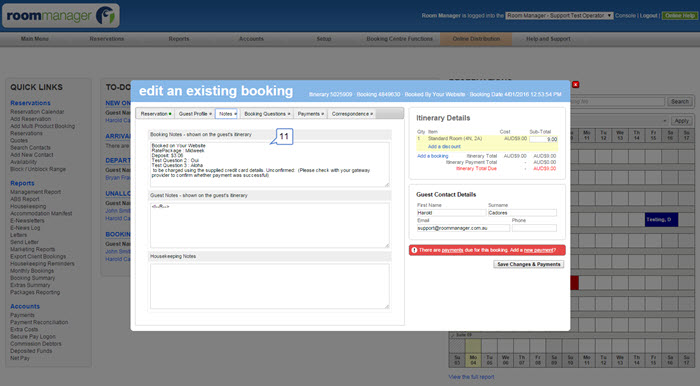Screen dimensions: 700x386
Task: Open the Accounts menu
Action: (x=251, y=39)
